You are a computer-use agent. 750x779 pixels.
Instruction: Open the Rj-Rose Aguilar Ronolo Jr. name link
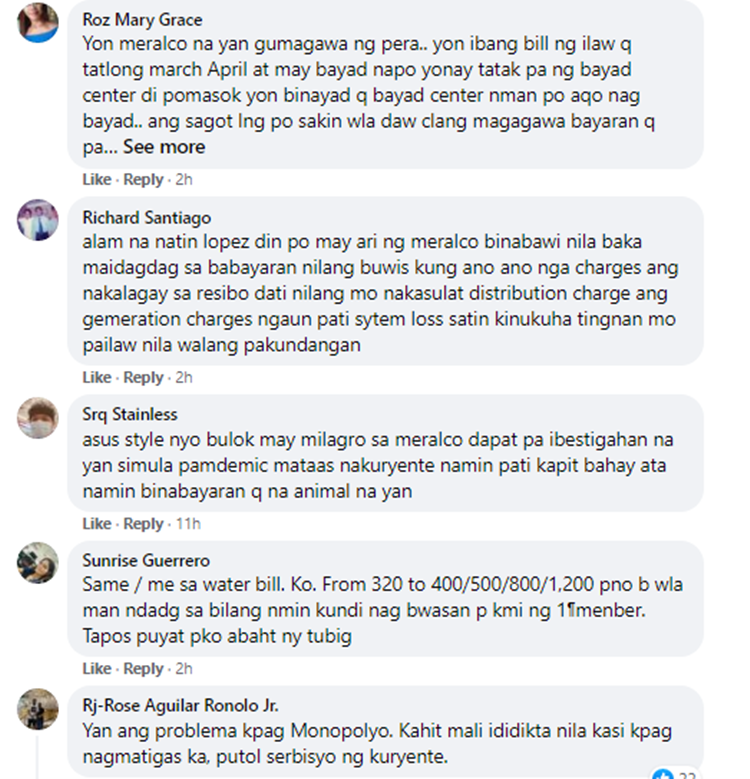click(180, 705)
